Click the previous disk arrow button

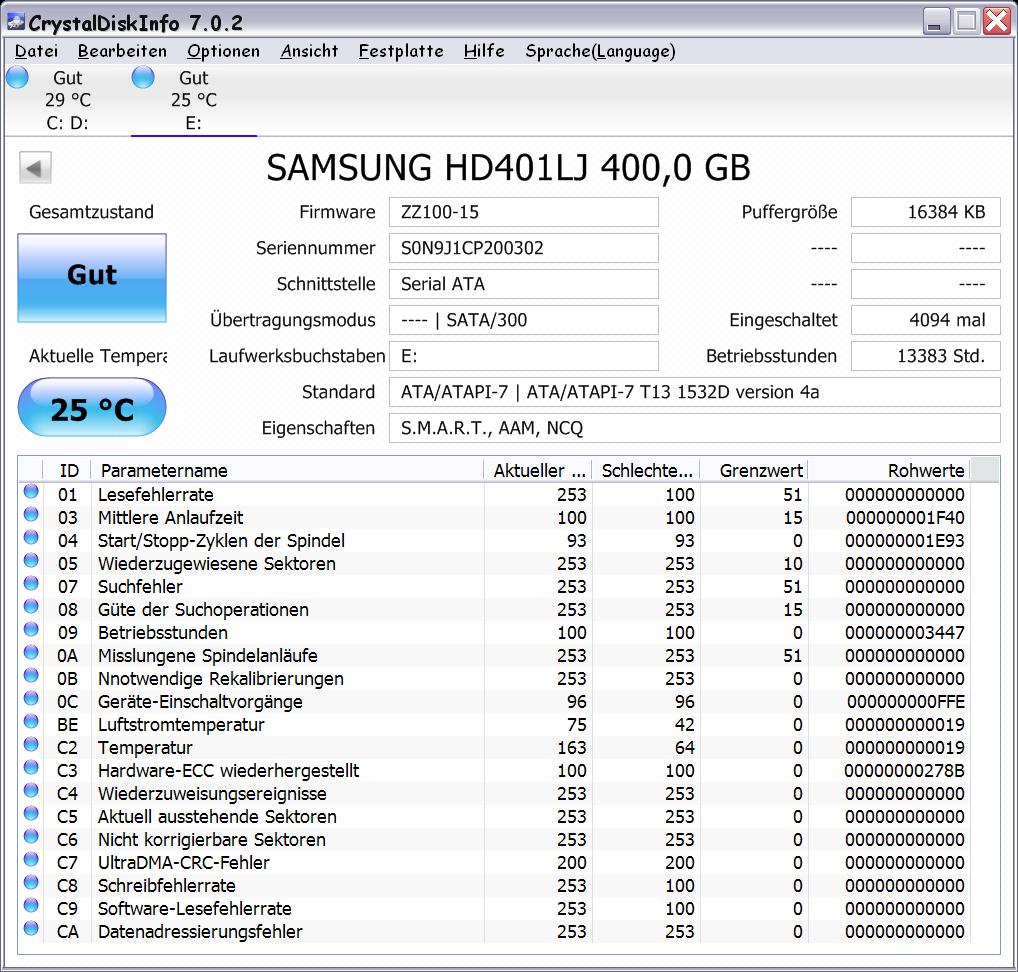click(35, 168)
